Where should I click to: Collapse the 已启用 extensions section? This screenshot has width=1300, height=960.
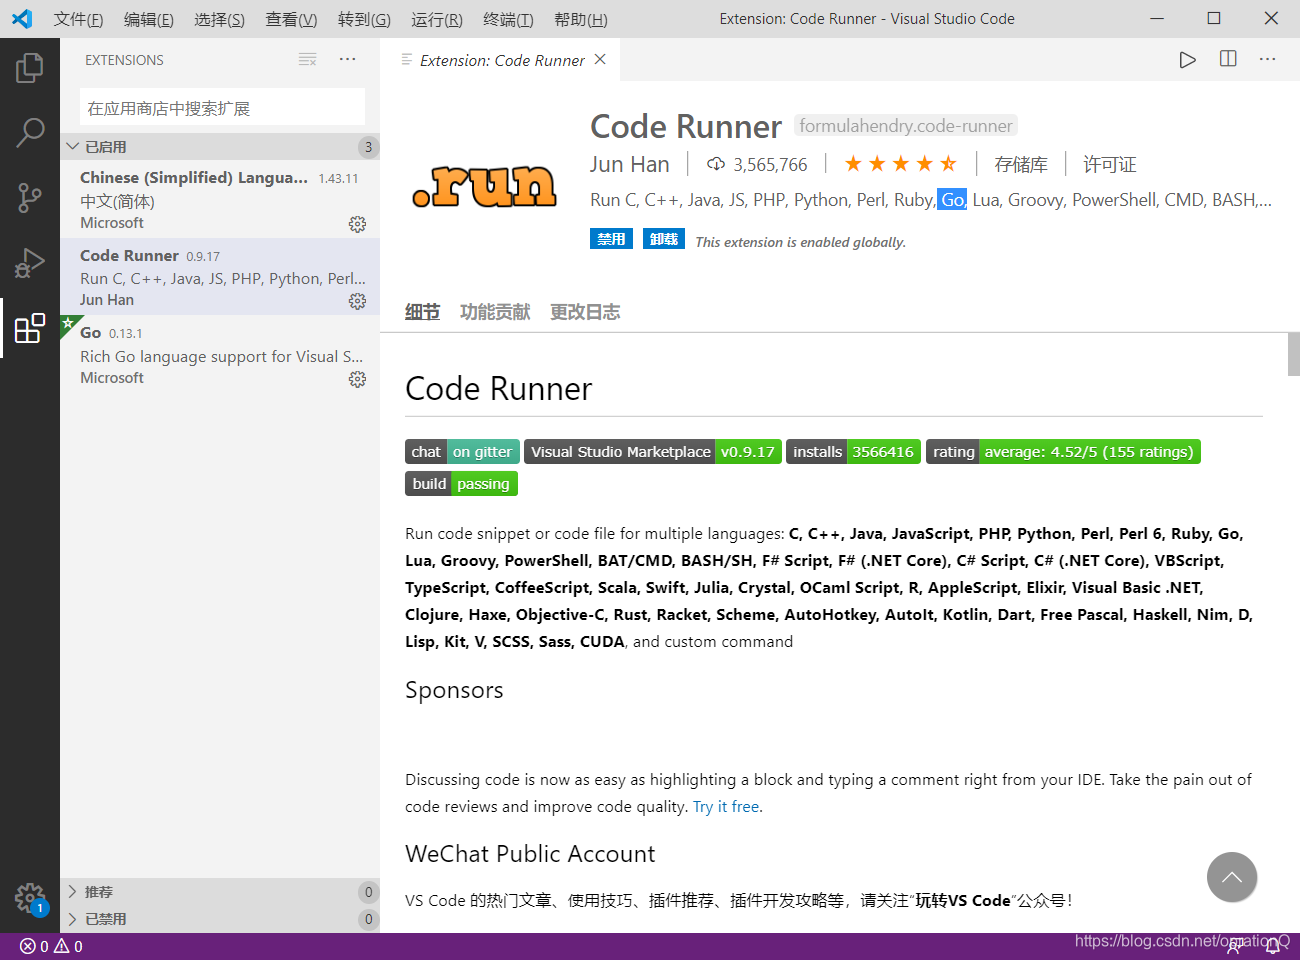coord(220,147)
